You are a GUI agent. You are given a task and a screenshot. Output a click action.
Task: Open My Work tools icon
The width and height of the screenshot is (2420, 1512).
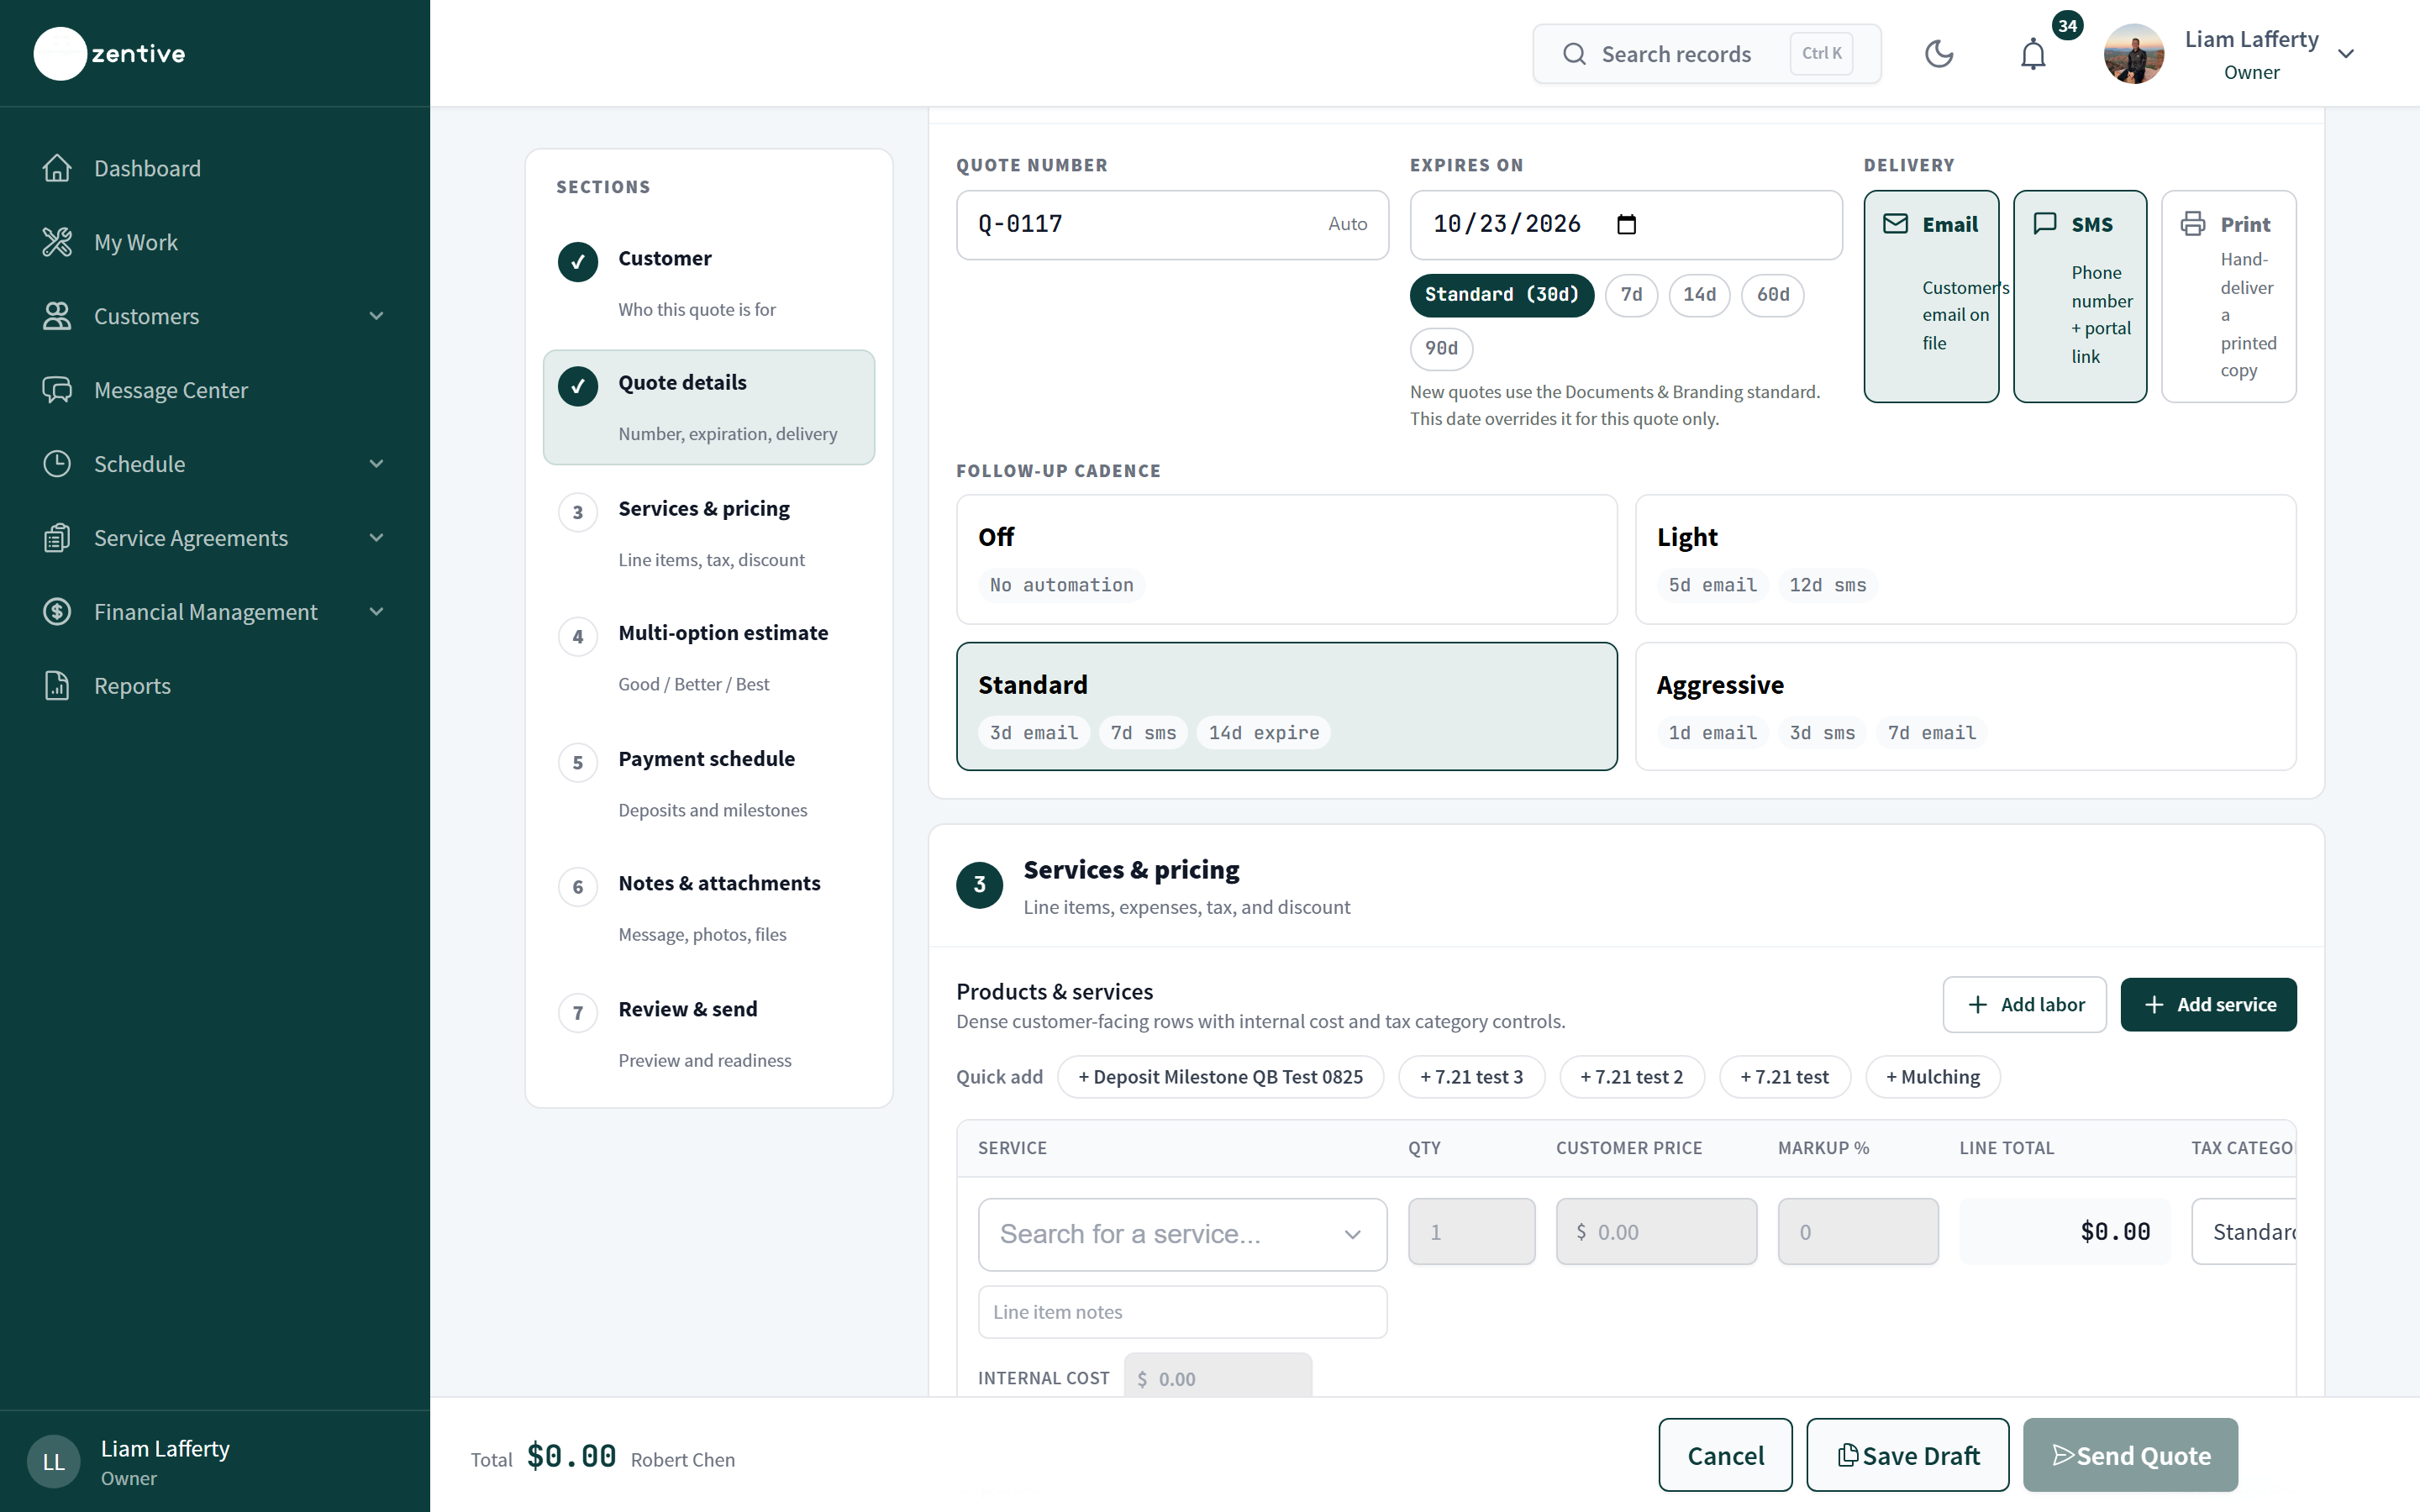pyautogui.click(x=57, y=242)
